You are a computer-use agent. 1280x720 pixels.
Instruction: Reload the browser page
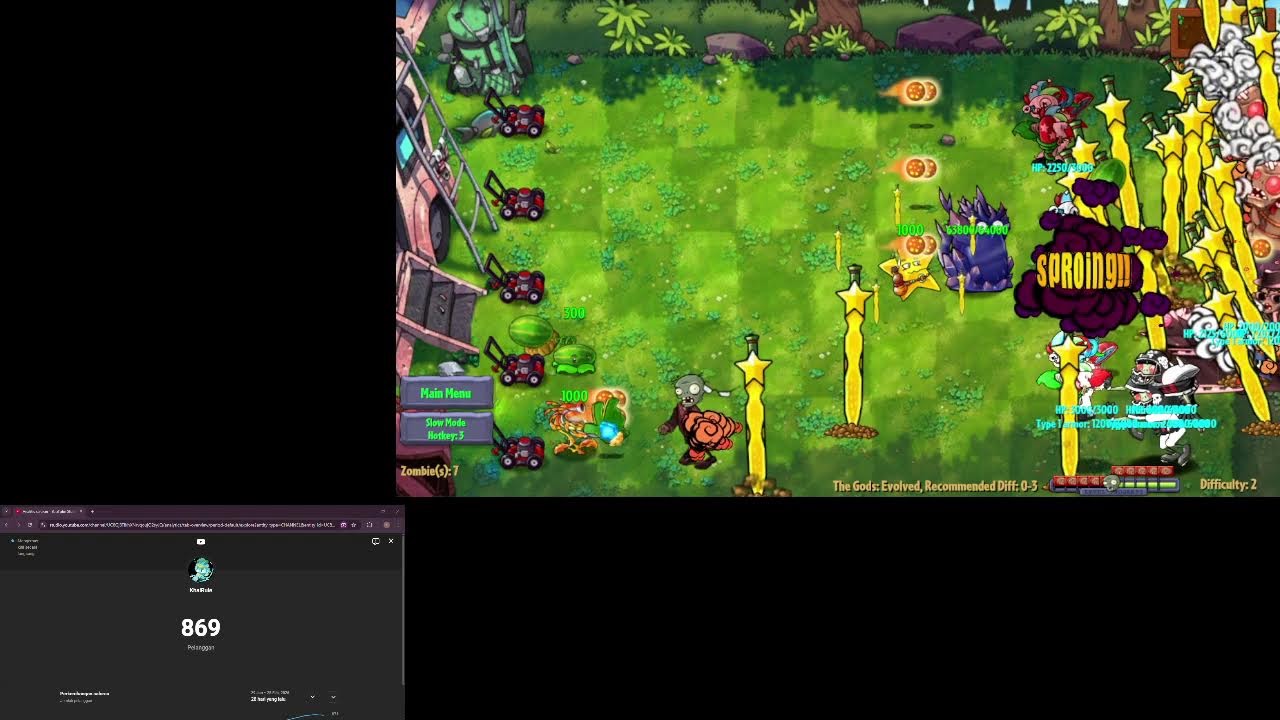[30, 525]
